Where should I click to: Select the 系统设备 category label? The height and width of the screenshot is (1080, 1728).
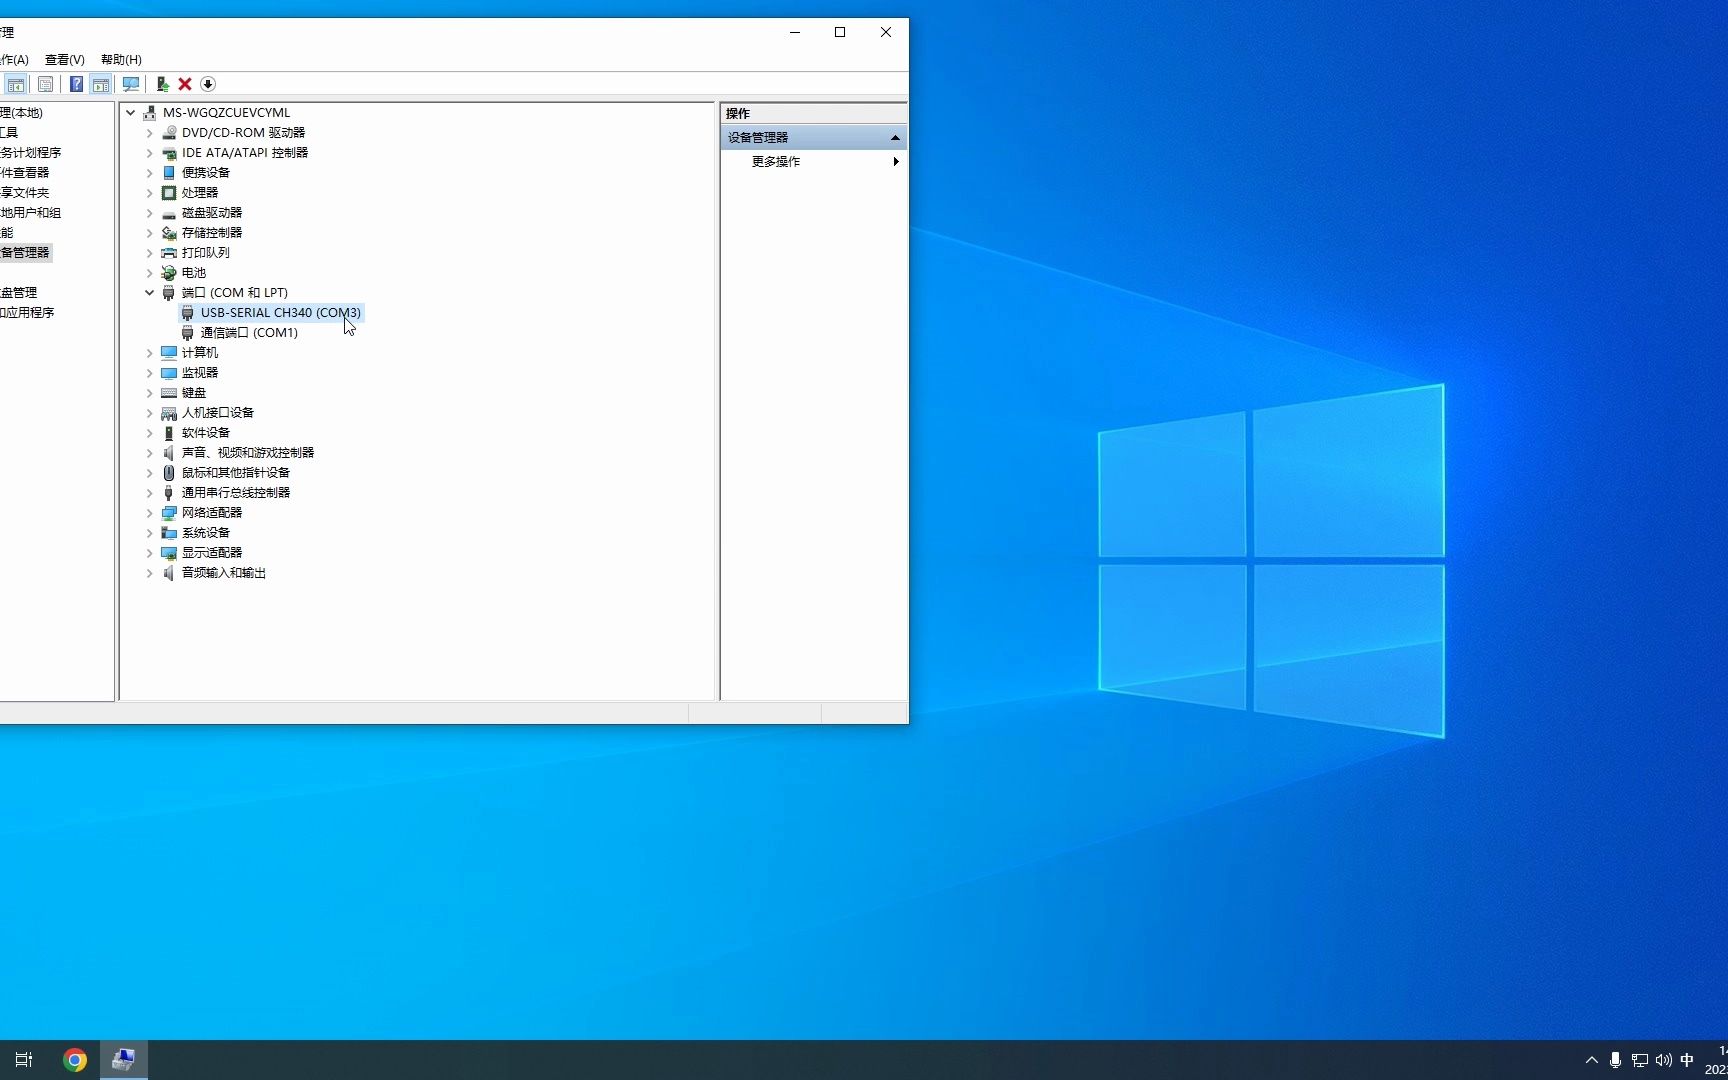pos(206,532)
